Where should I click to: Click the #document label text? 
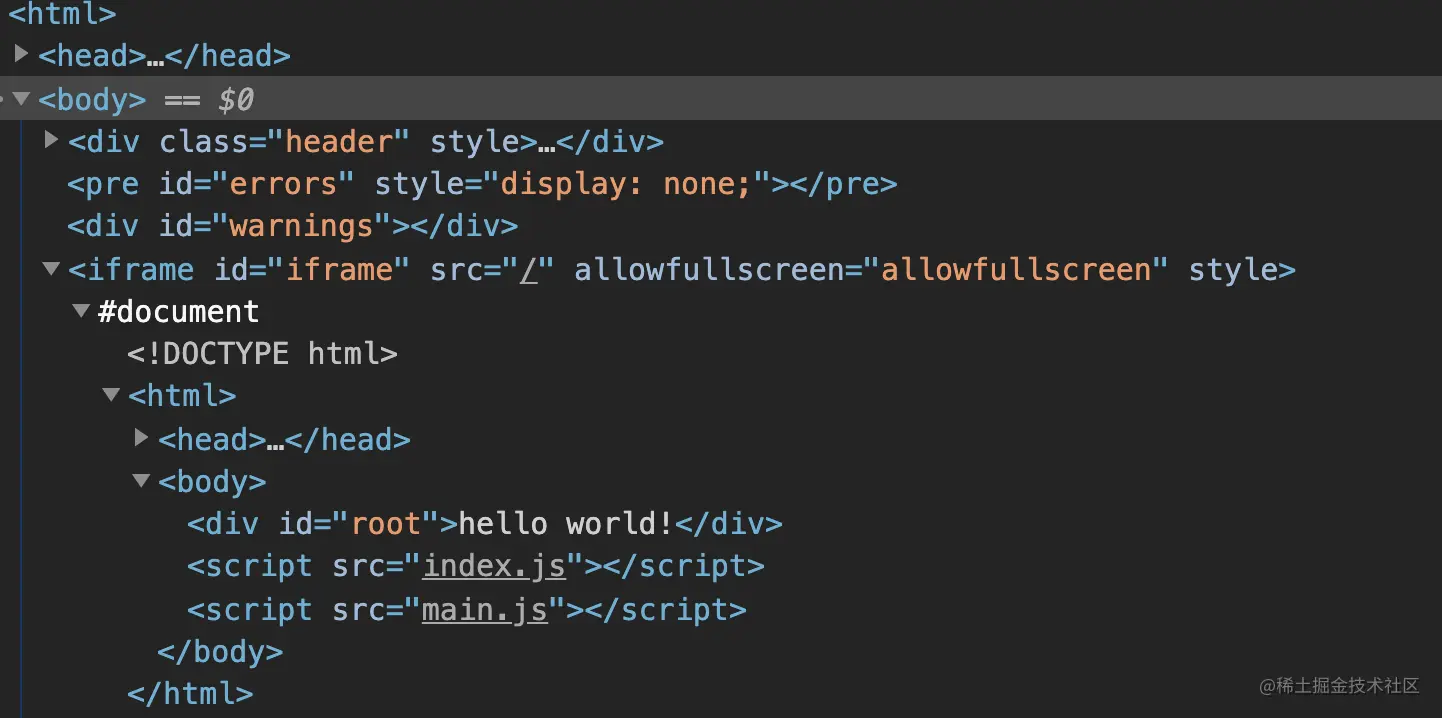[x=178, y=311]
